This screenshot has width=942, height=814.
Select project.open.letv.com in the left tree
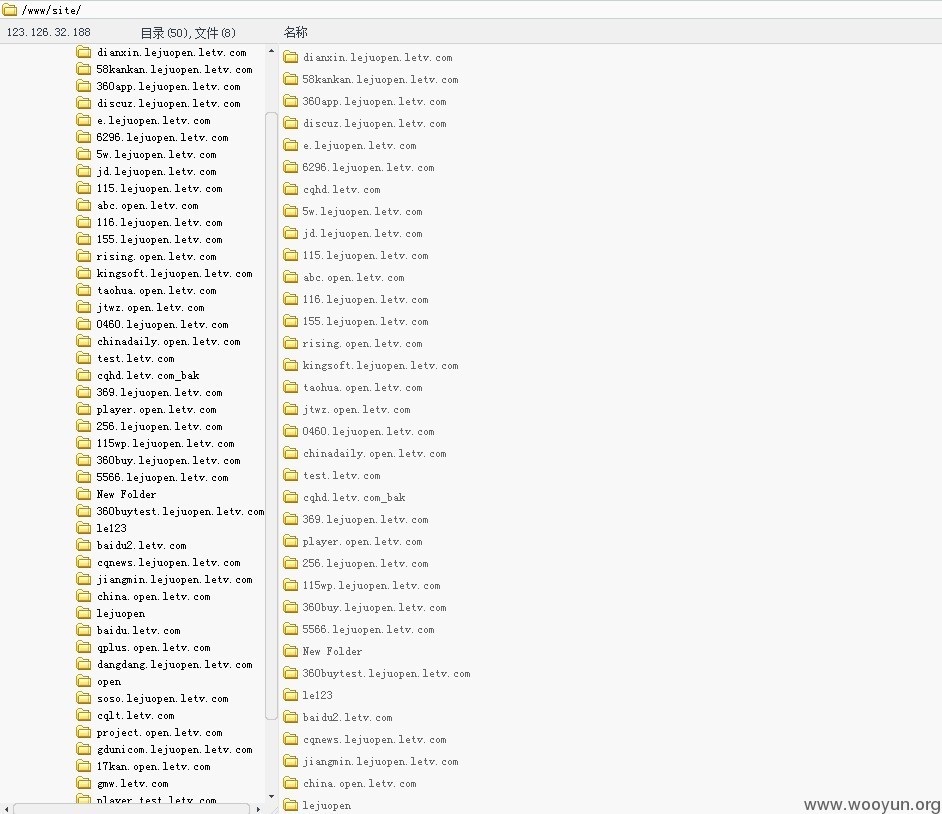point(159,732)
